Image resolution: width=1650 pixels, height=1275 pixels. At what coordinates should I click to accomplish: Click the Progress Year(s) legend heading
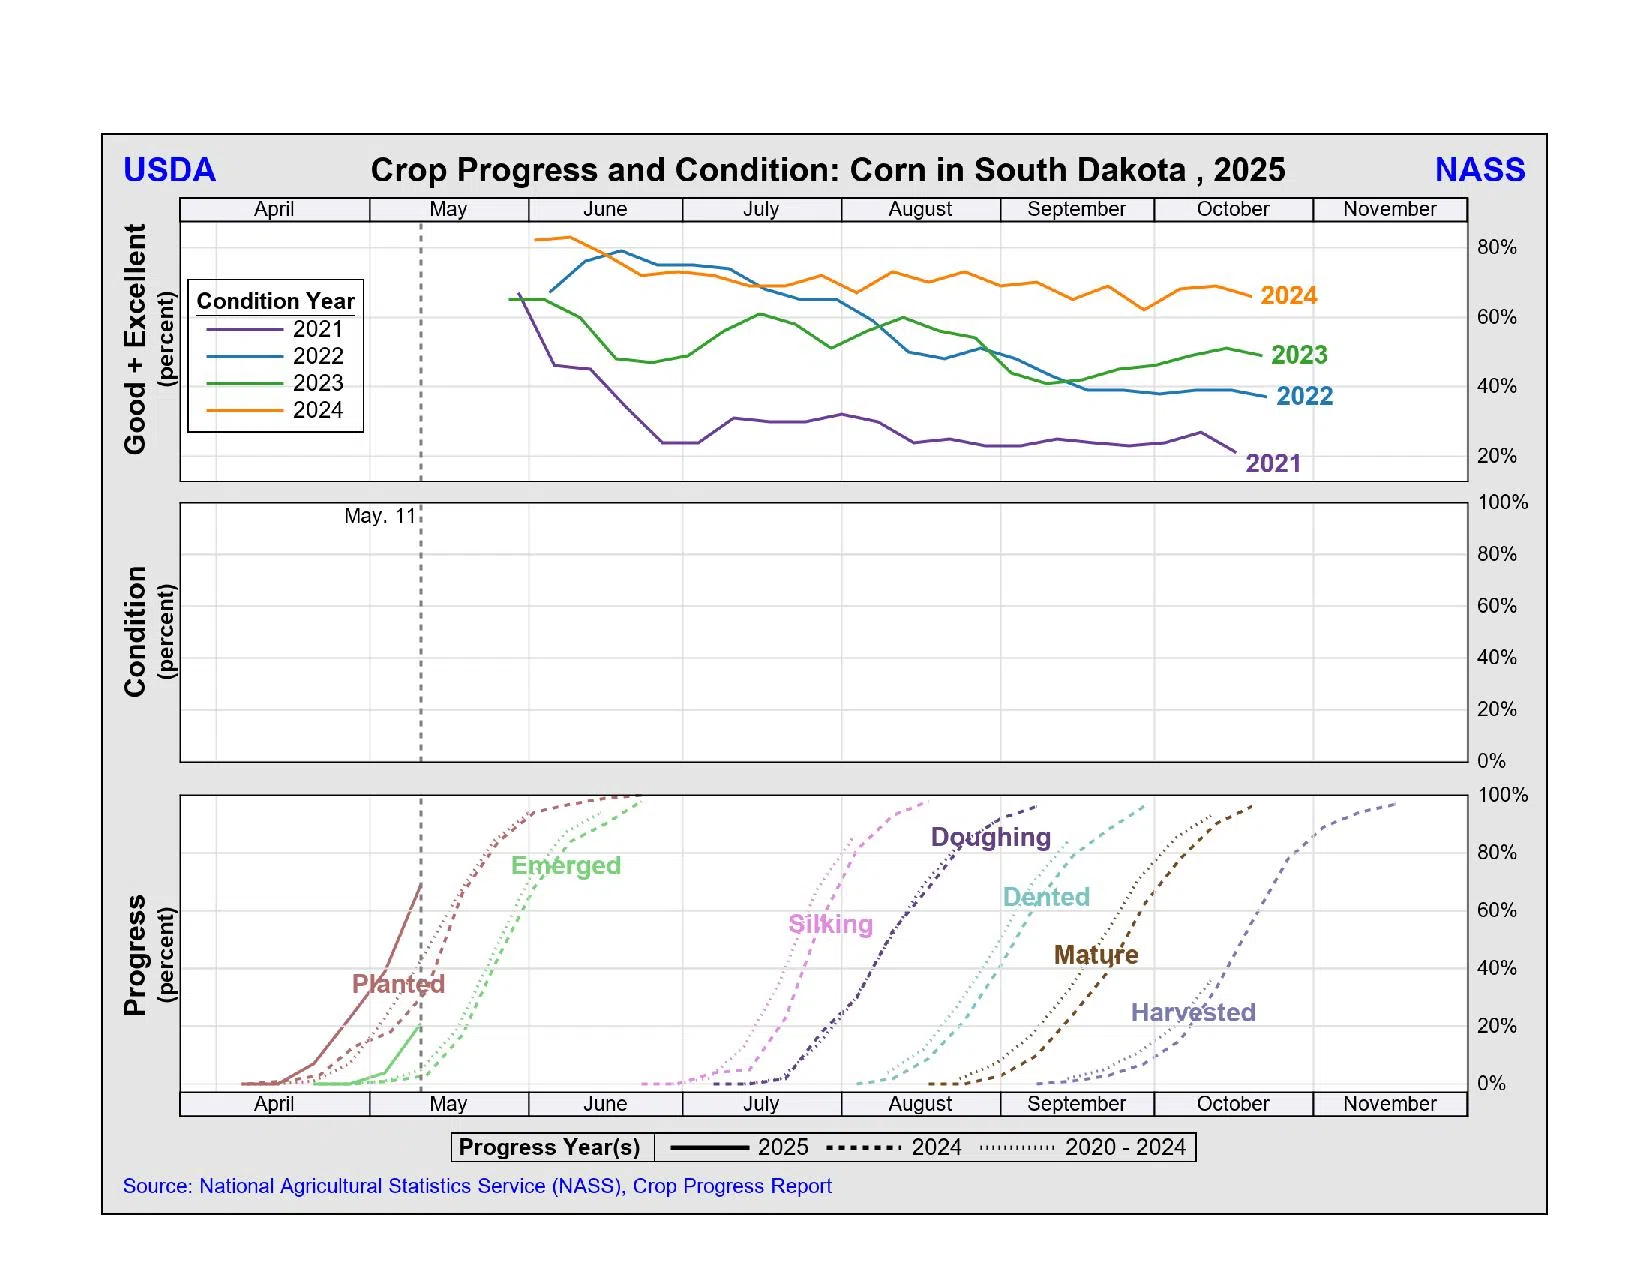[549, 1148]
